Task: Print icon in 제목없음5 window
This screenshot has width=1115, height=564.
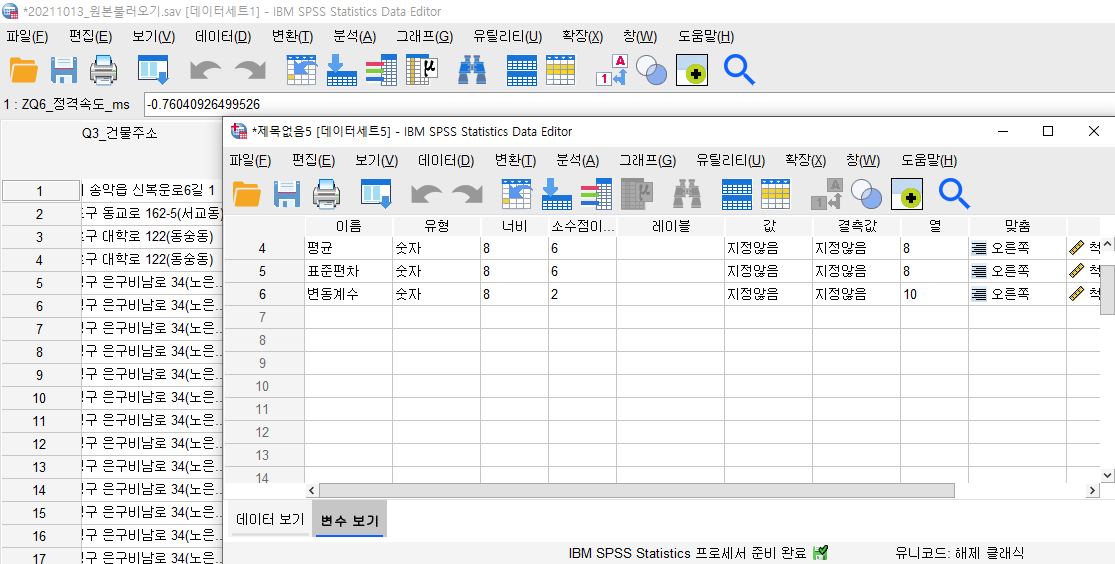Action: [x=326, y=193]
